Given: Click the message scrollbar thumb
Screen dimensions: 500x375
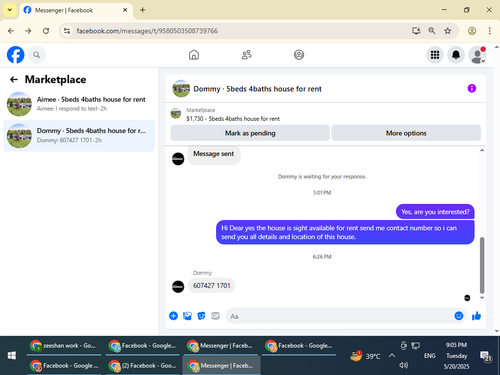Looking at the screenshot, I should coord(482,265).
